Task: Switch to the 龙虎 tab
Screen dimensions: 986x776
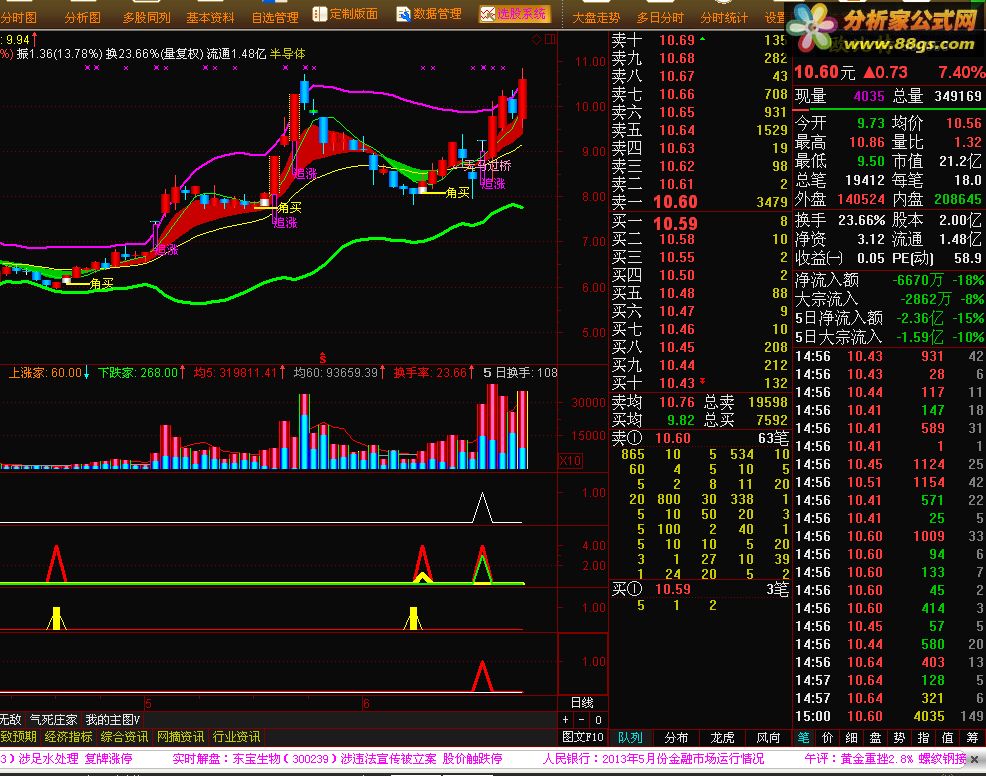Action: 722,738
